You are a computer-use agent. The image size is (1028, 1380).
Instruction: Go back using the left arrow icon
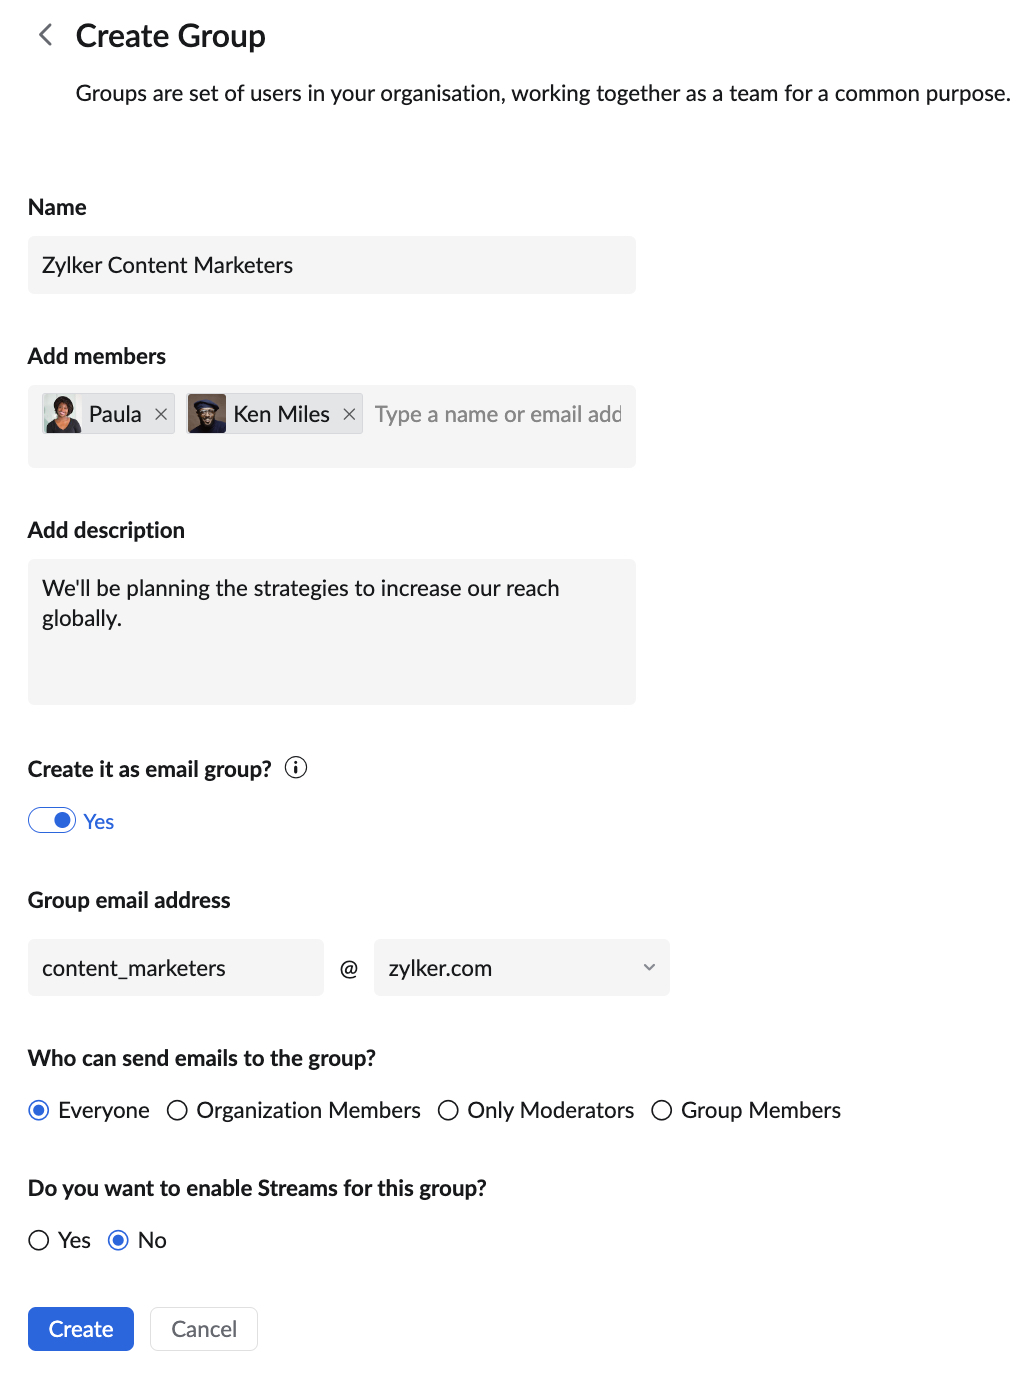tap(45, 36)
